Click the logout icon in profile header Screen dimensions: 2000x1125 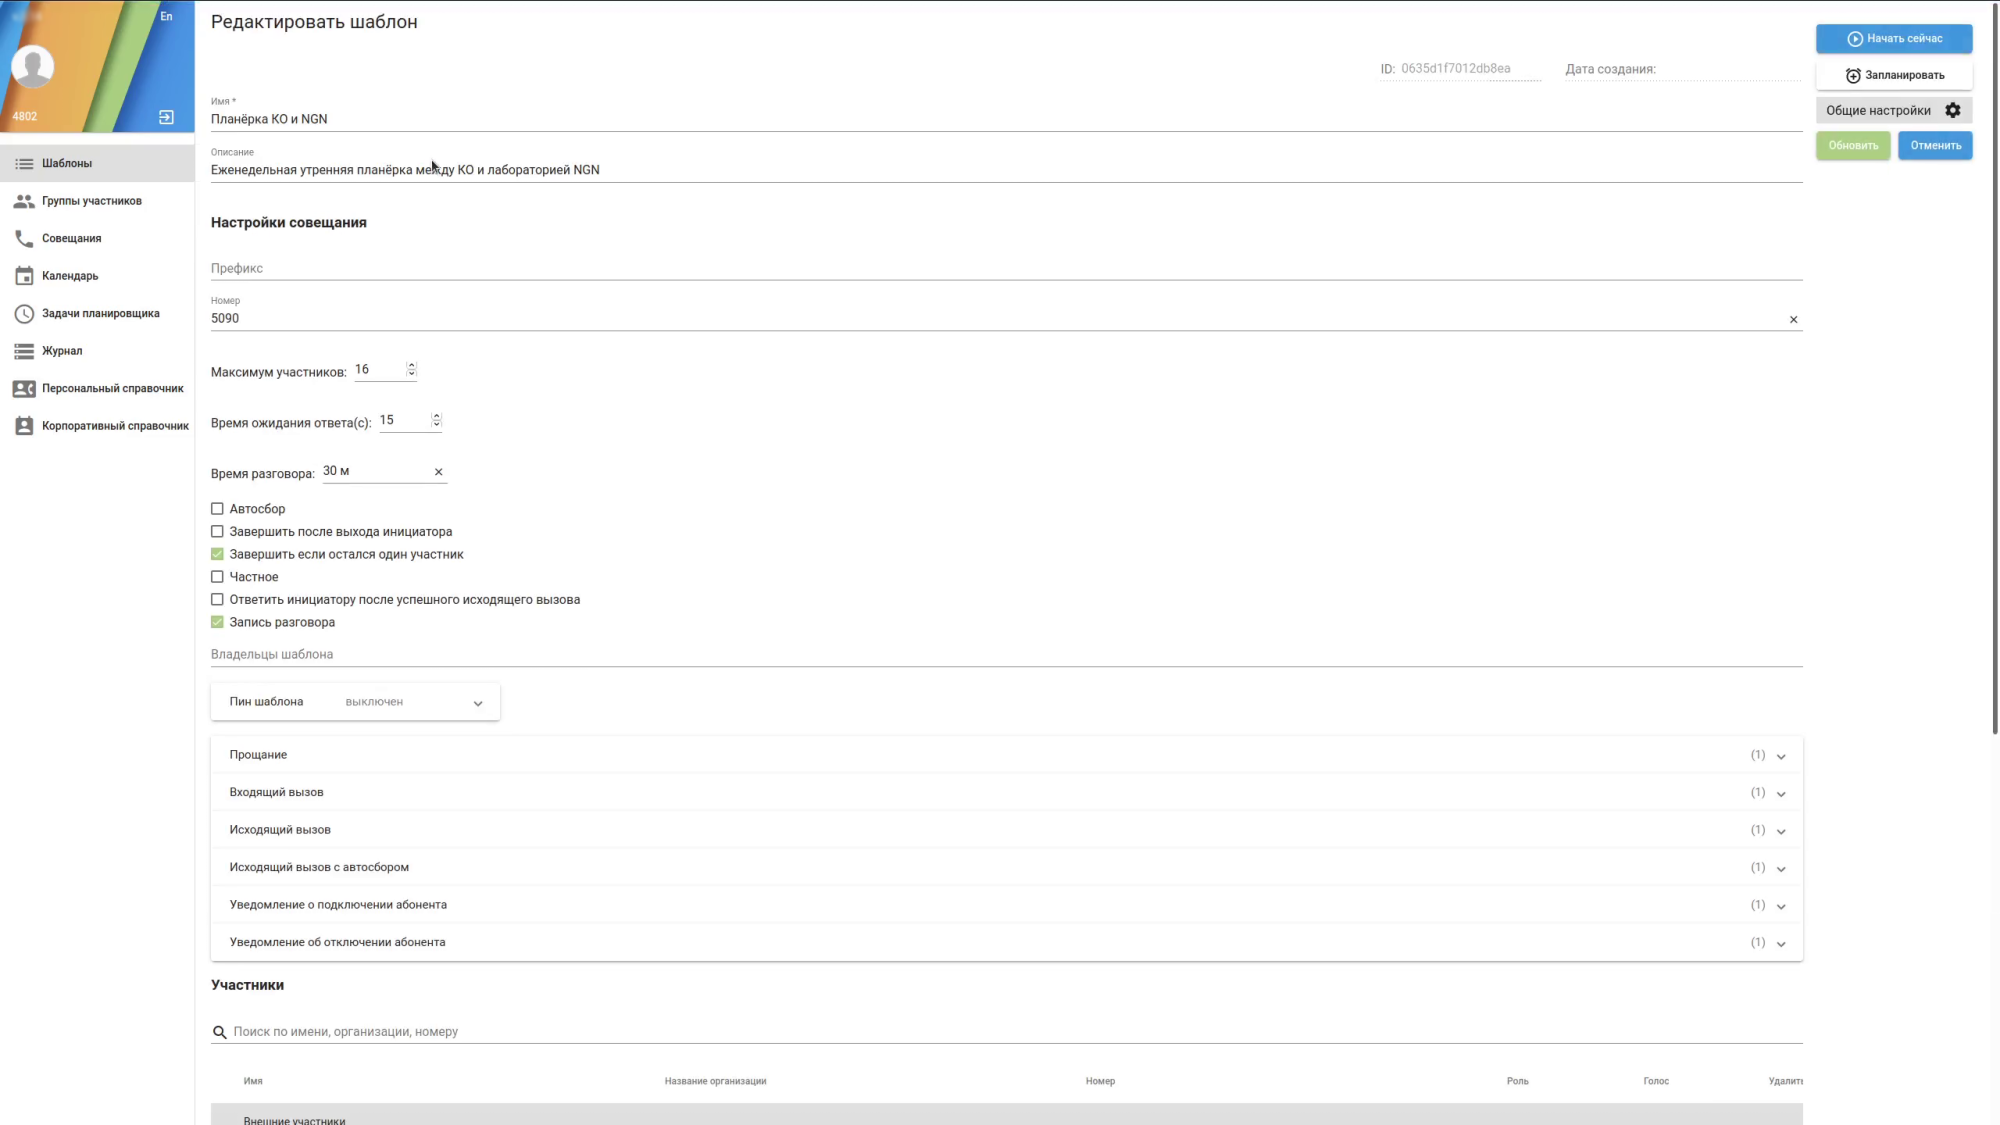click(x=166, y=117)
